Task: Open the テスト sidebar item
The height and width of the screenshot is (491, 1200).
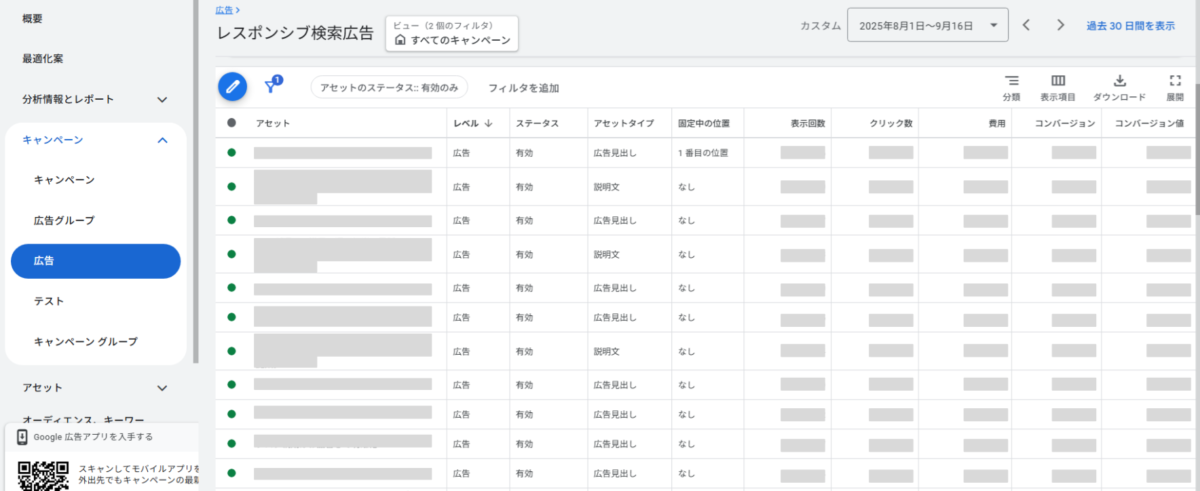Action: point(49,300)
